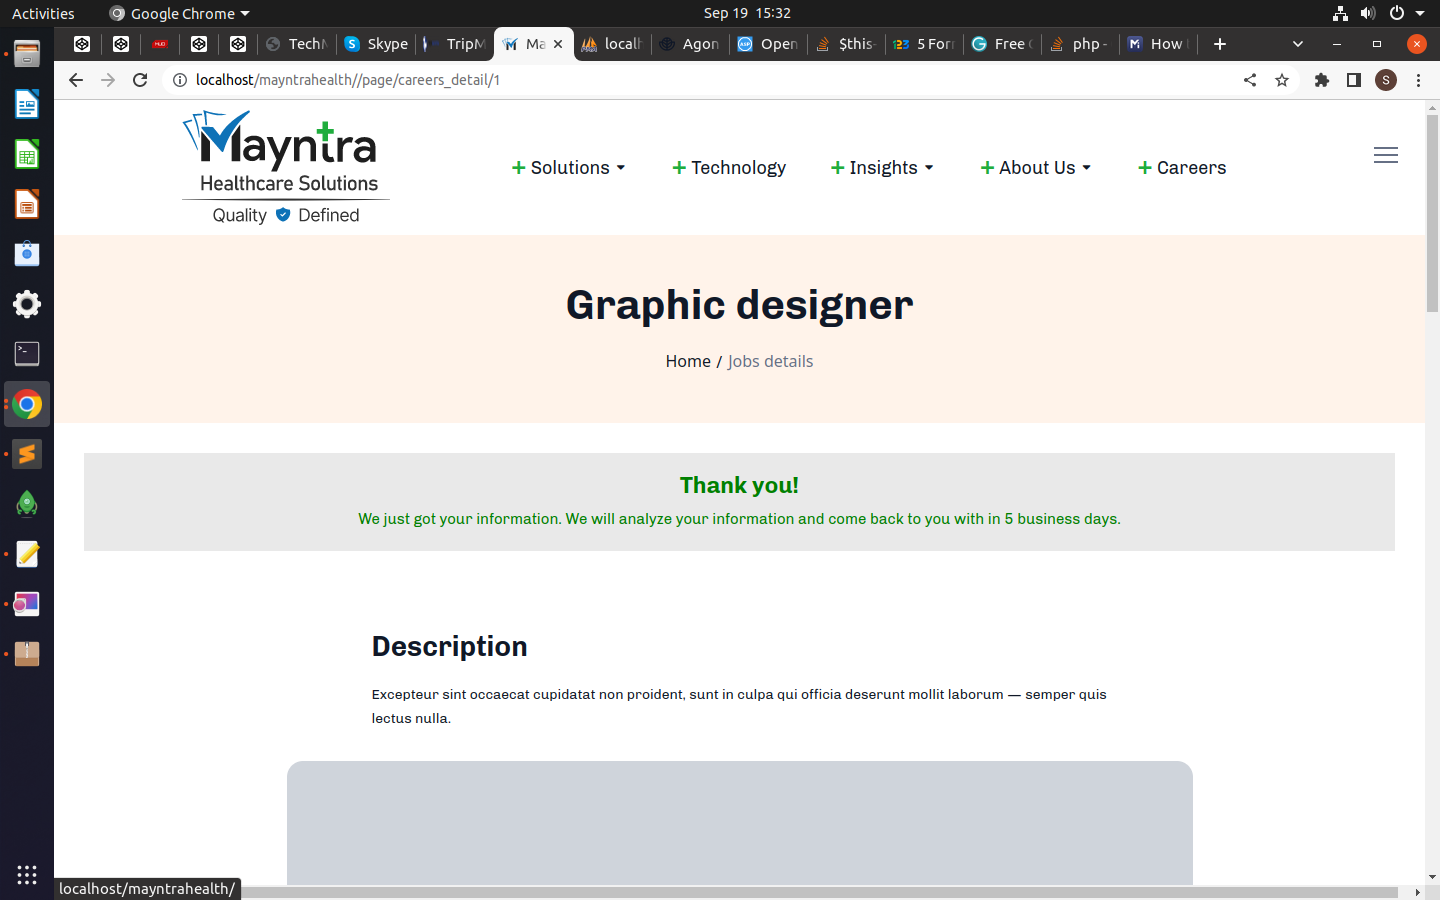Open Ubuntu Software from the dock

(x=27, y=254)
